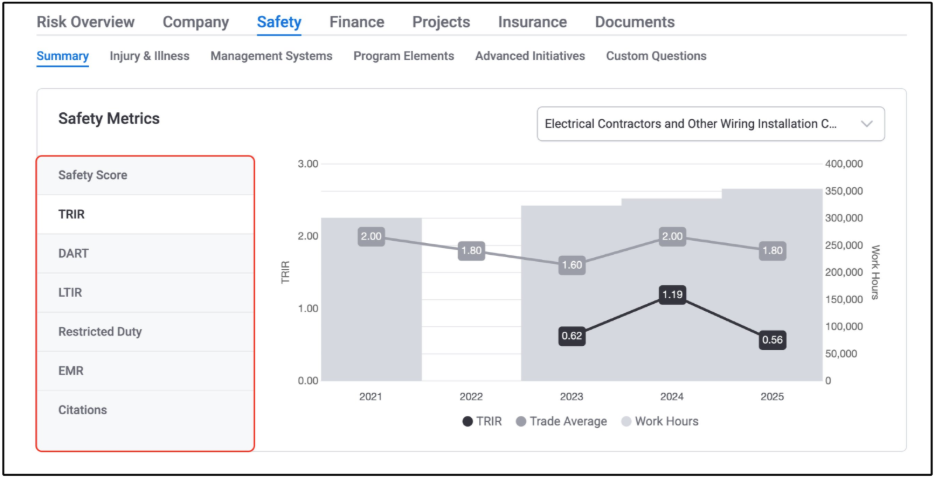View the Citations metric
Image resolution: width=936 pixels, height=478 pixels.
146,410
